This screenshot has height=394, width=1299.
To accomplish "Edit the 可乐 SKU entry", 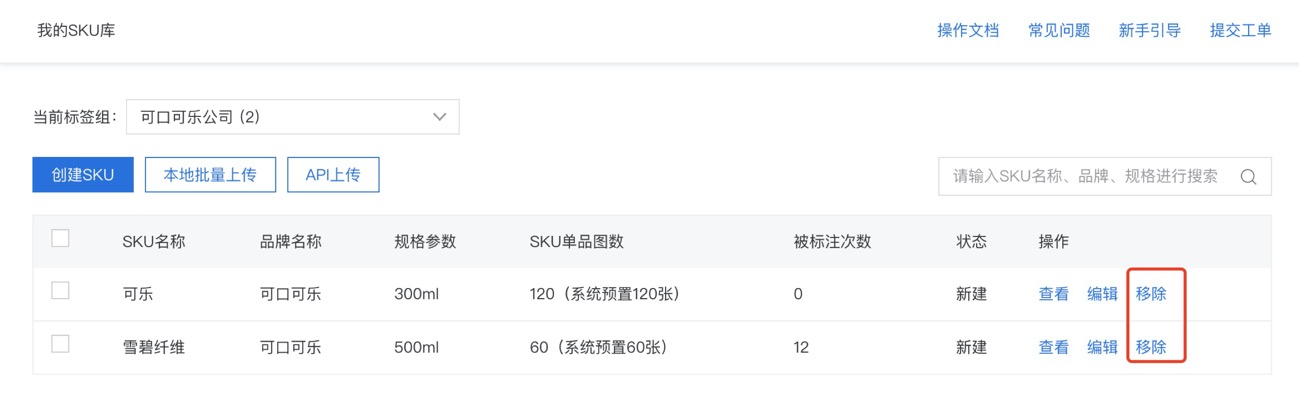I will [x=1103, y=294].
